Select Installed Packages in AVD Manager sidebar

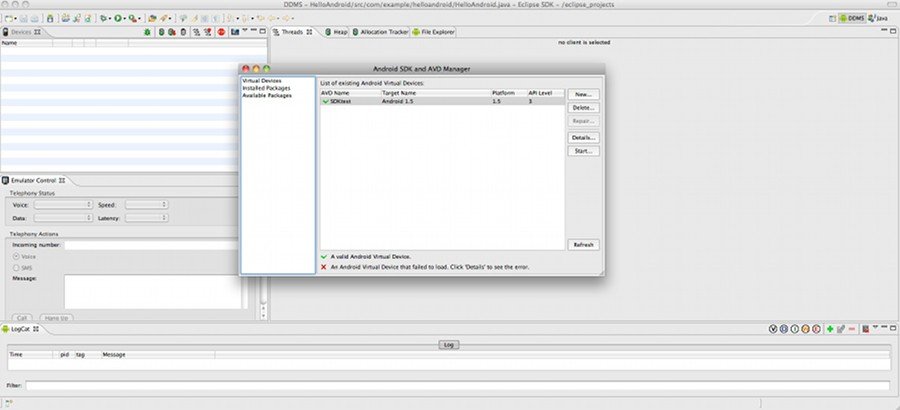click(x=266, y=88)
